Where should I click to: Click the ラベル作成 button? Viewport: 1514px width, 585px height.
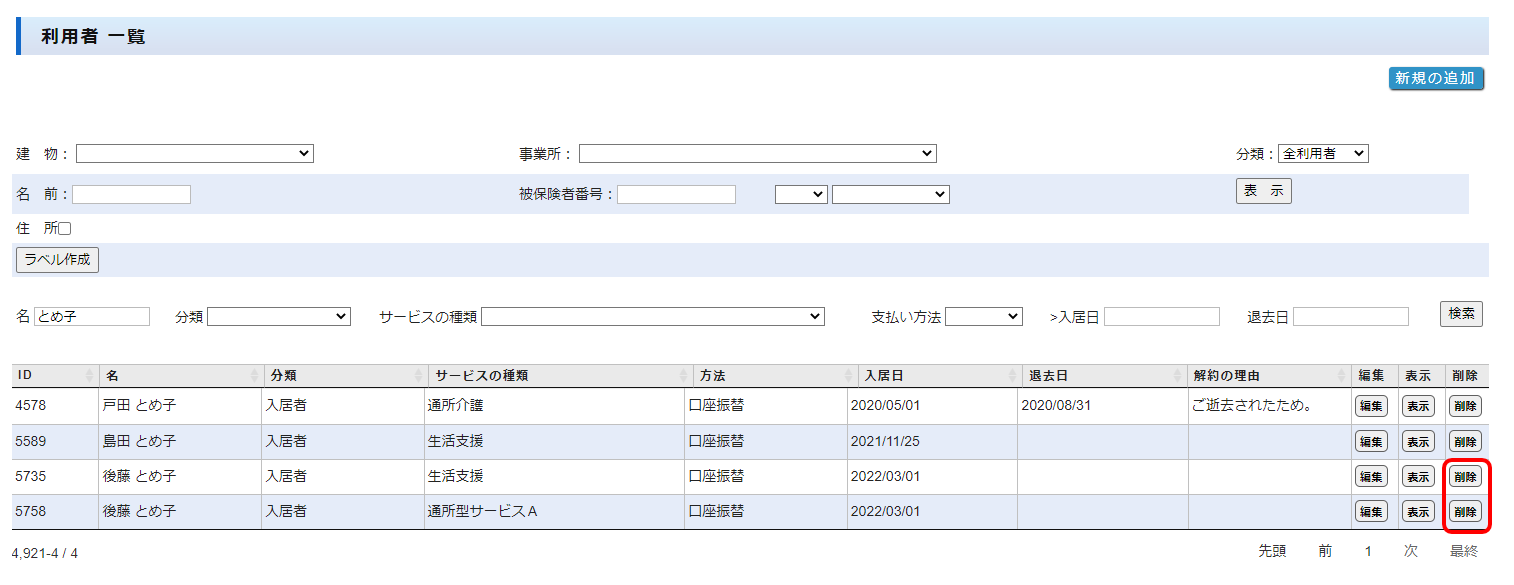coord(57,260)
